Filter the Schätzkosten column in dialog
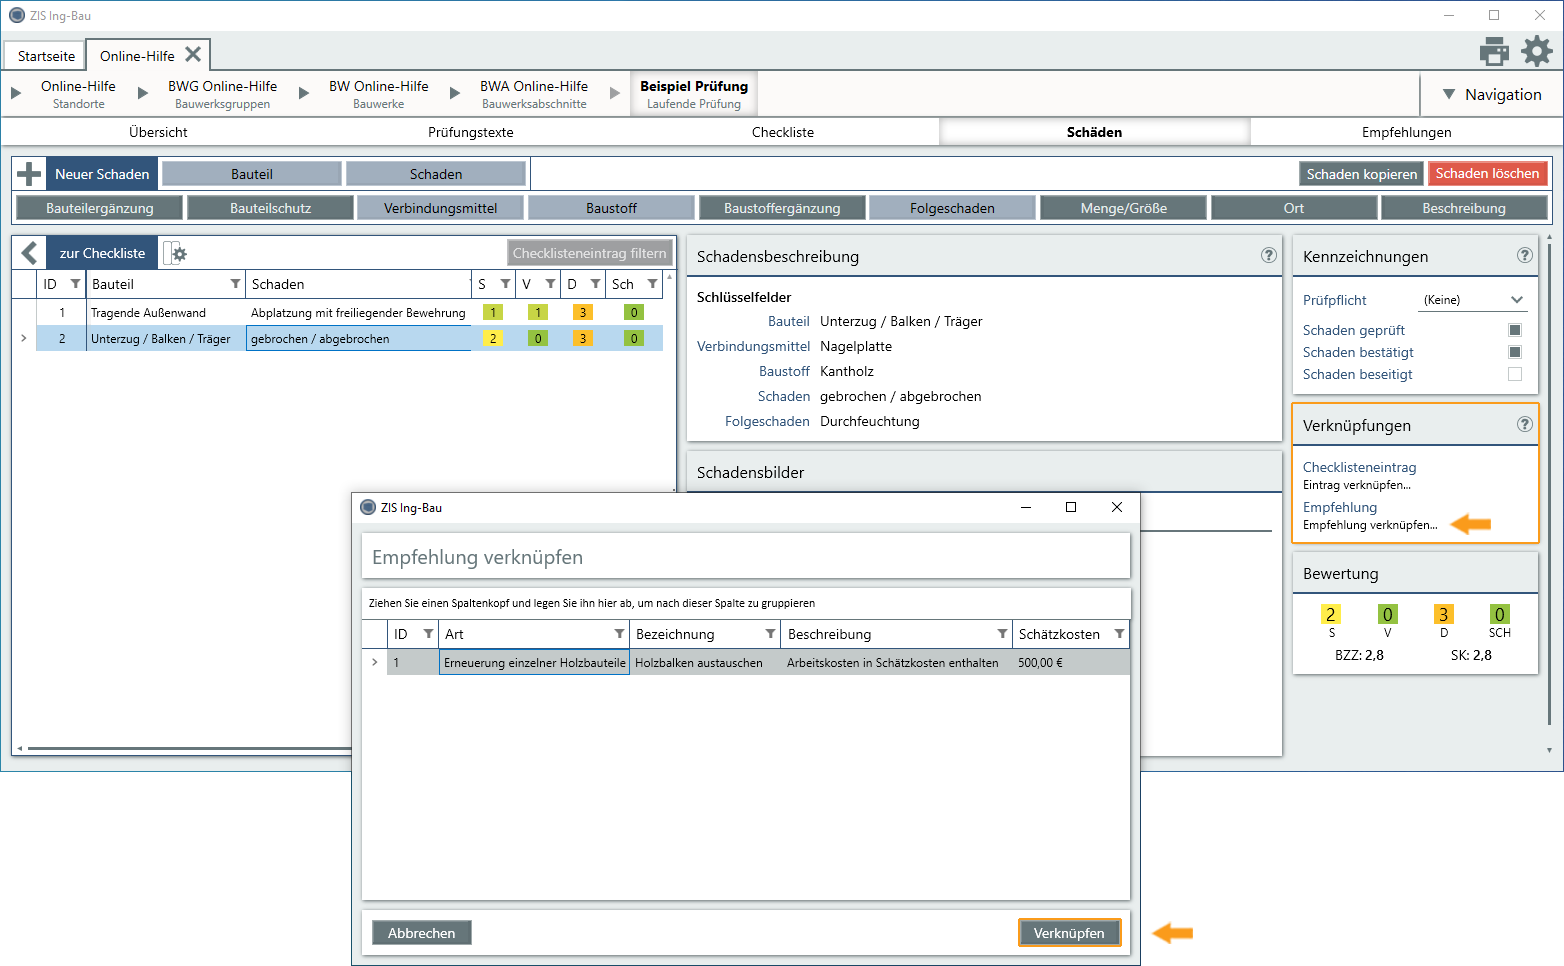The image size is (1564, 966). (1119, 634)
